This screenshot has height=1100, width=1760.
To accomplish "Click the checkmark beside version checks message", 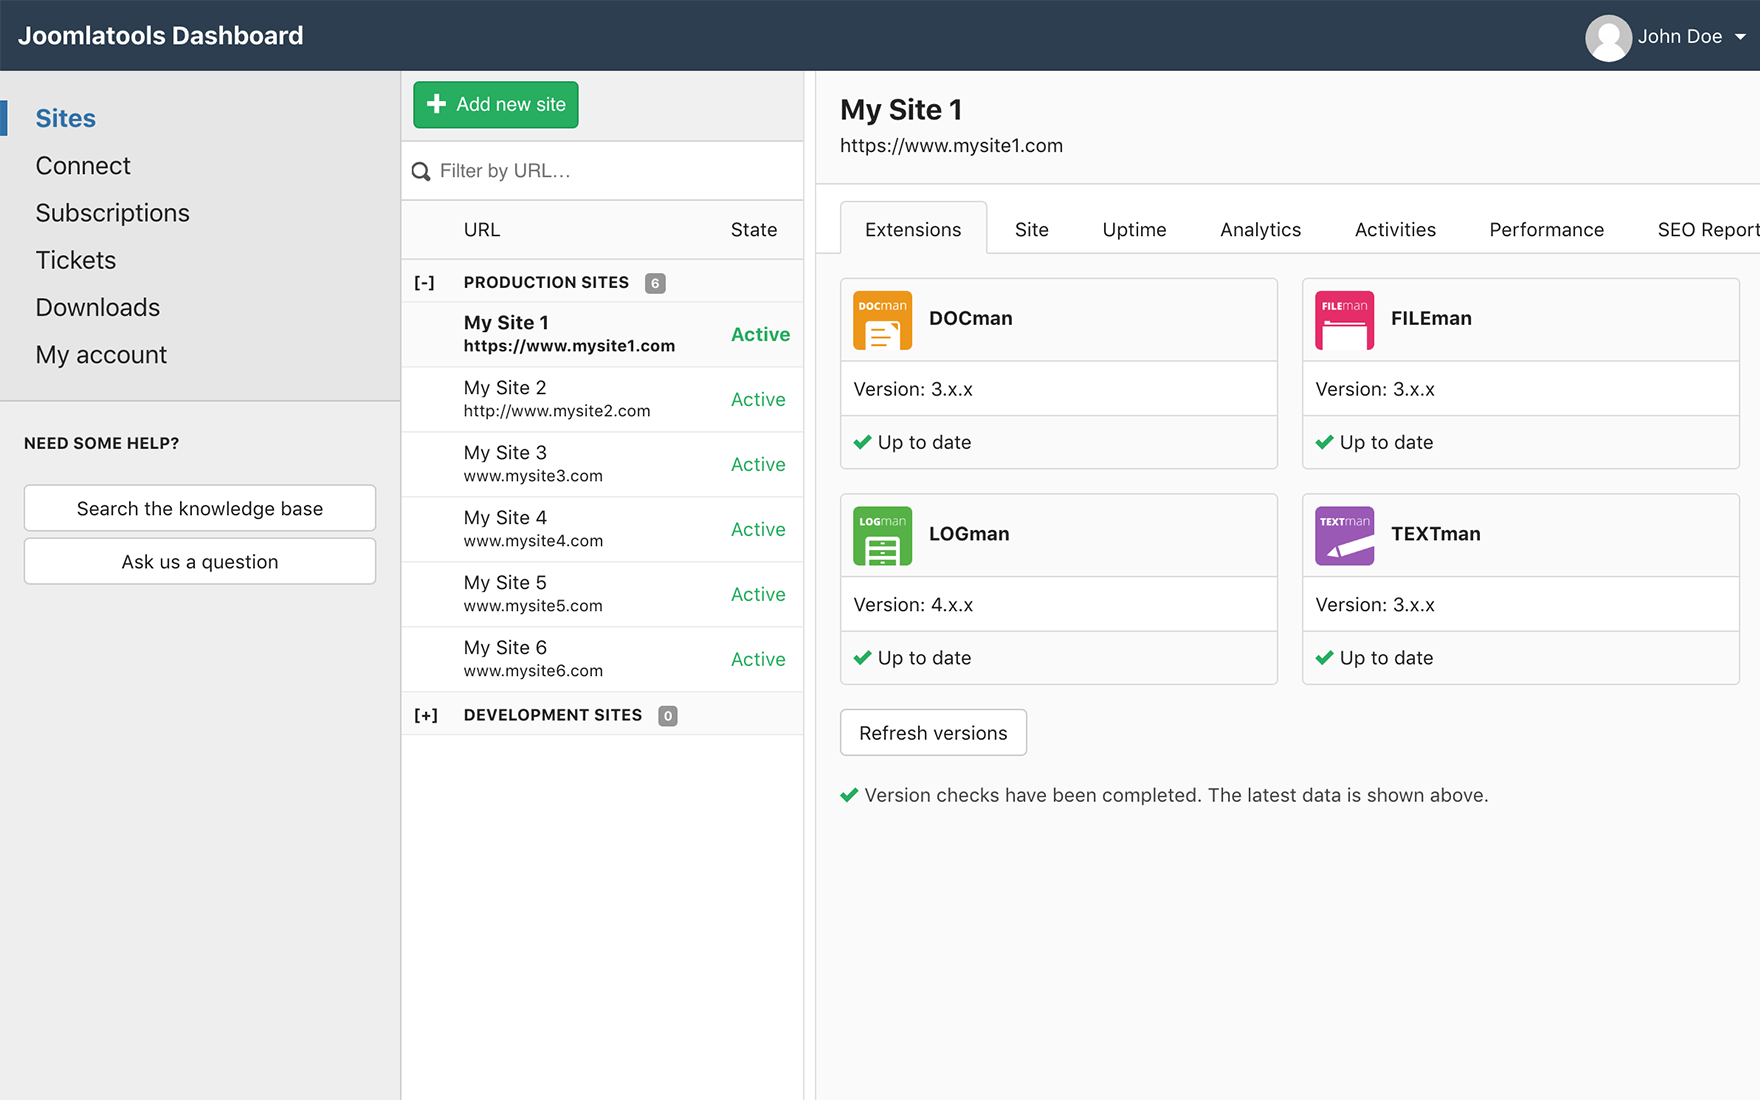I will [849, 795].
